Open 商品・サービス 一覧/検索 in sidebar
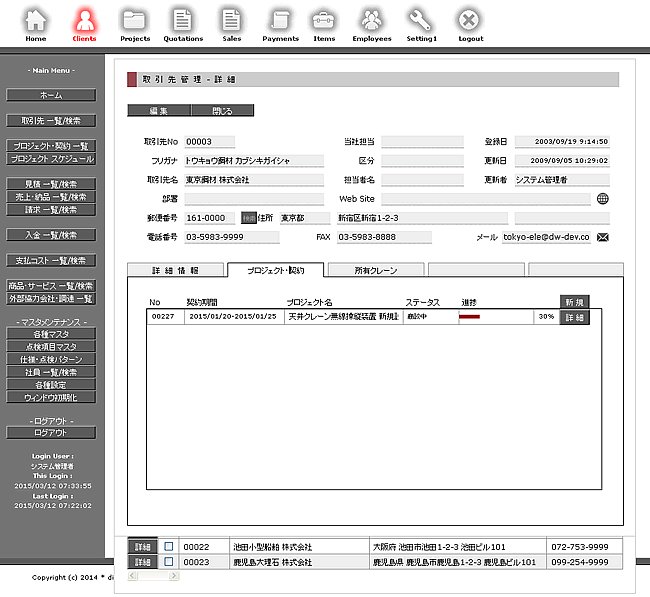 [51, 286]
